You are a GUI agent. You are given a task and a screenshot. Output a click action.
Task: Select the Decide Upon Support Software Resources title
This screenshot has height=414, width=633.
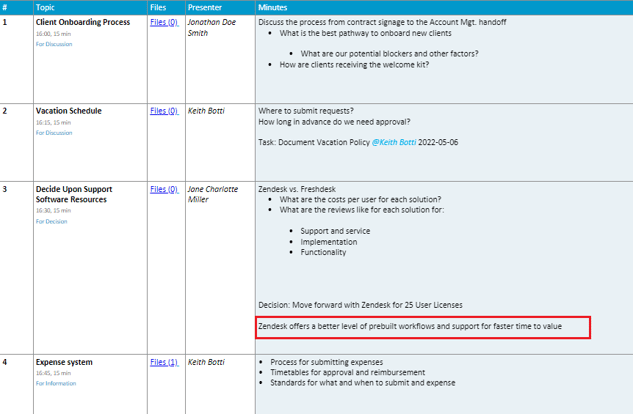coord(74,194)
